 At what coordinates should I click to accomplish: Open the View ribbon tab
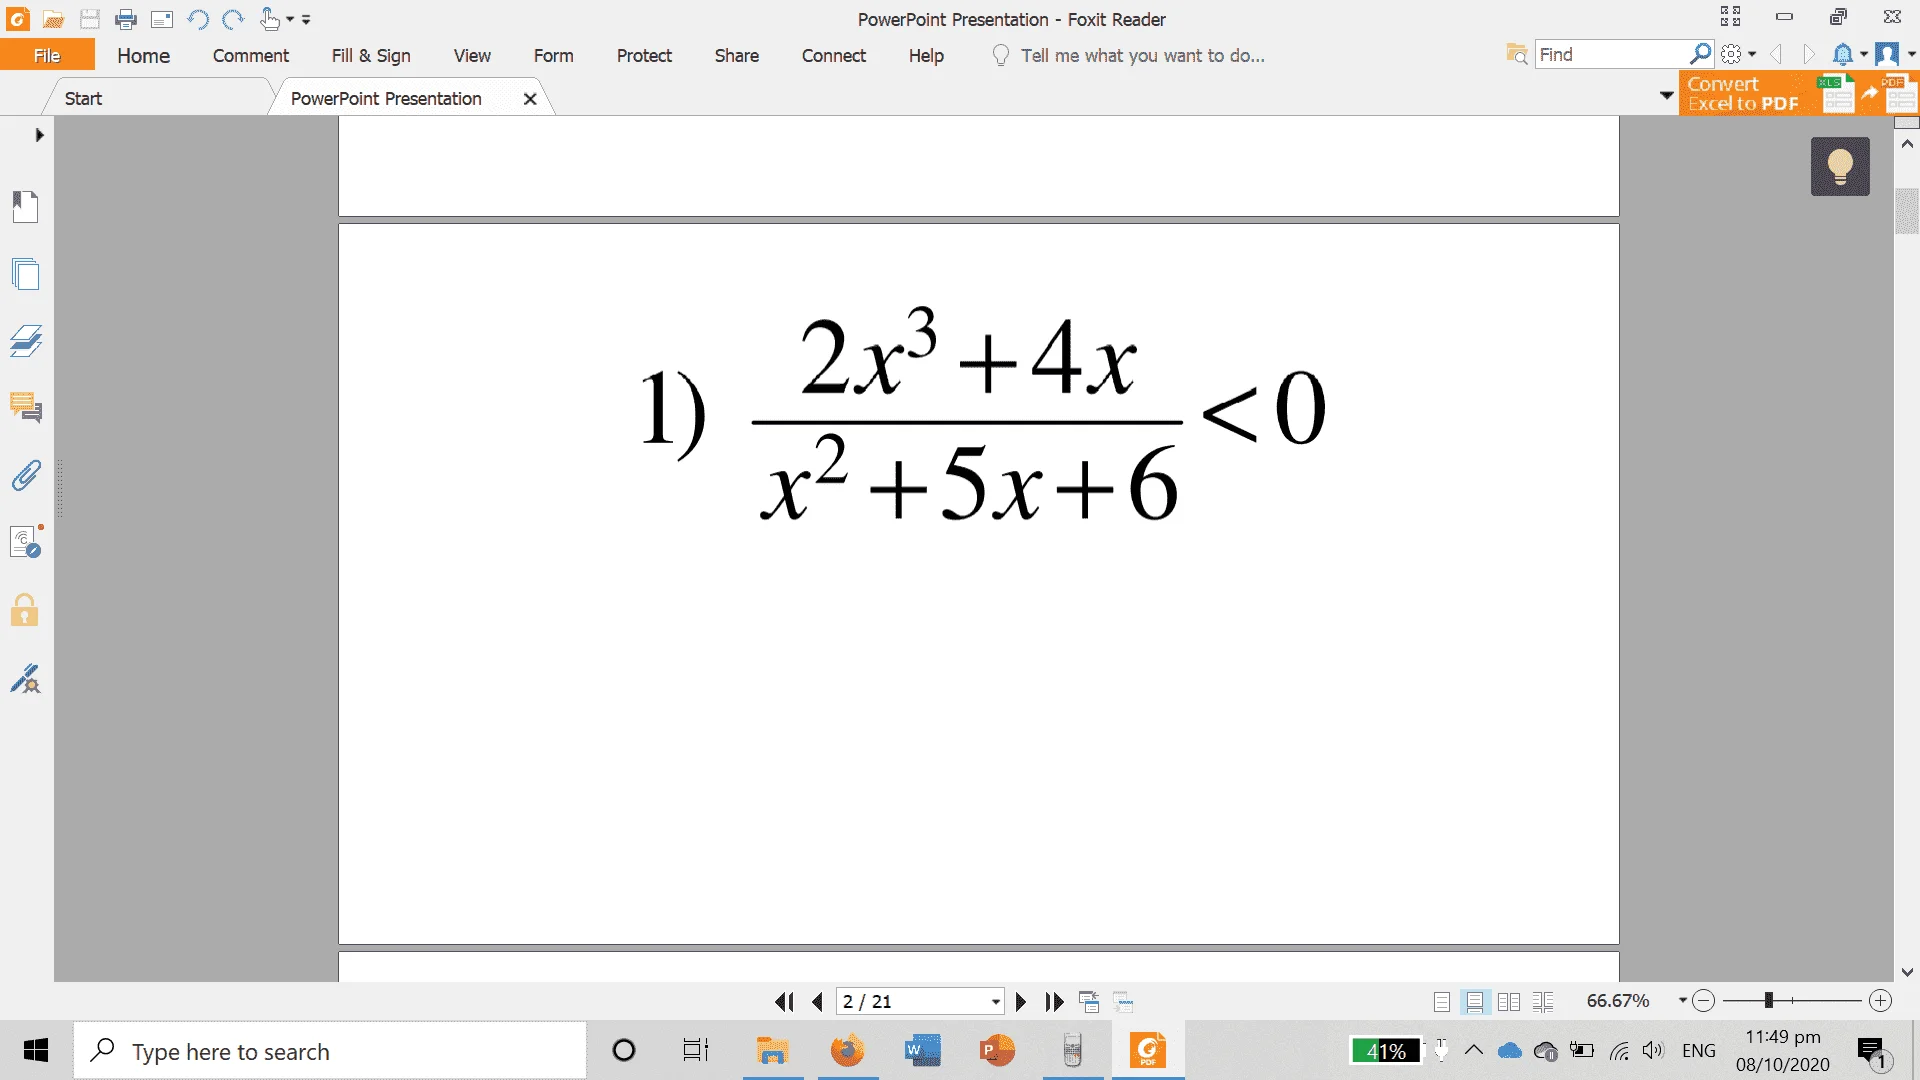coord(472,56)
